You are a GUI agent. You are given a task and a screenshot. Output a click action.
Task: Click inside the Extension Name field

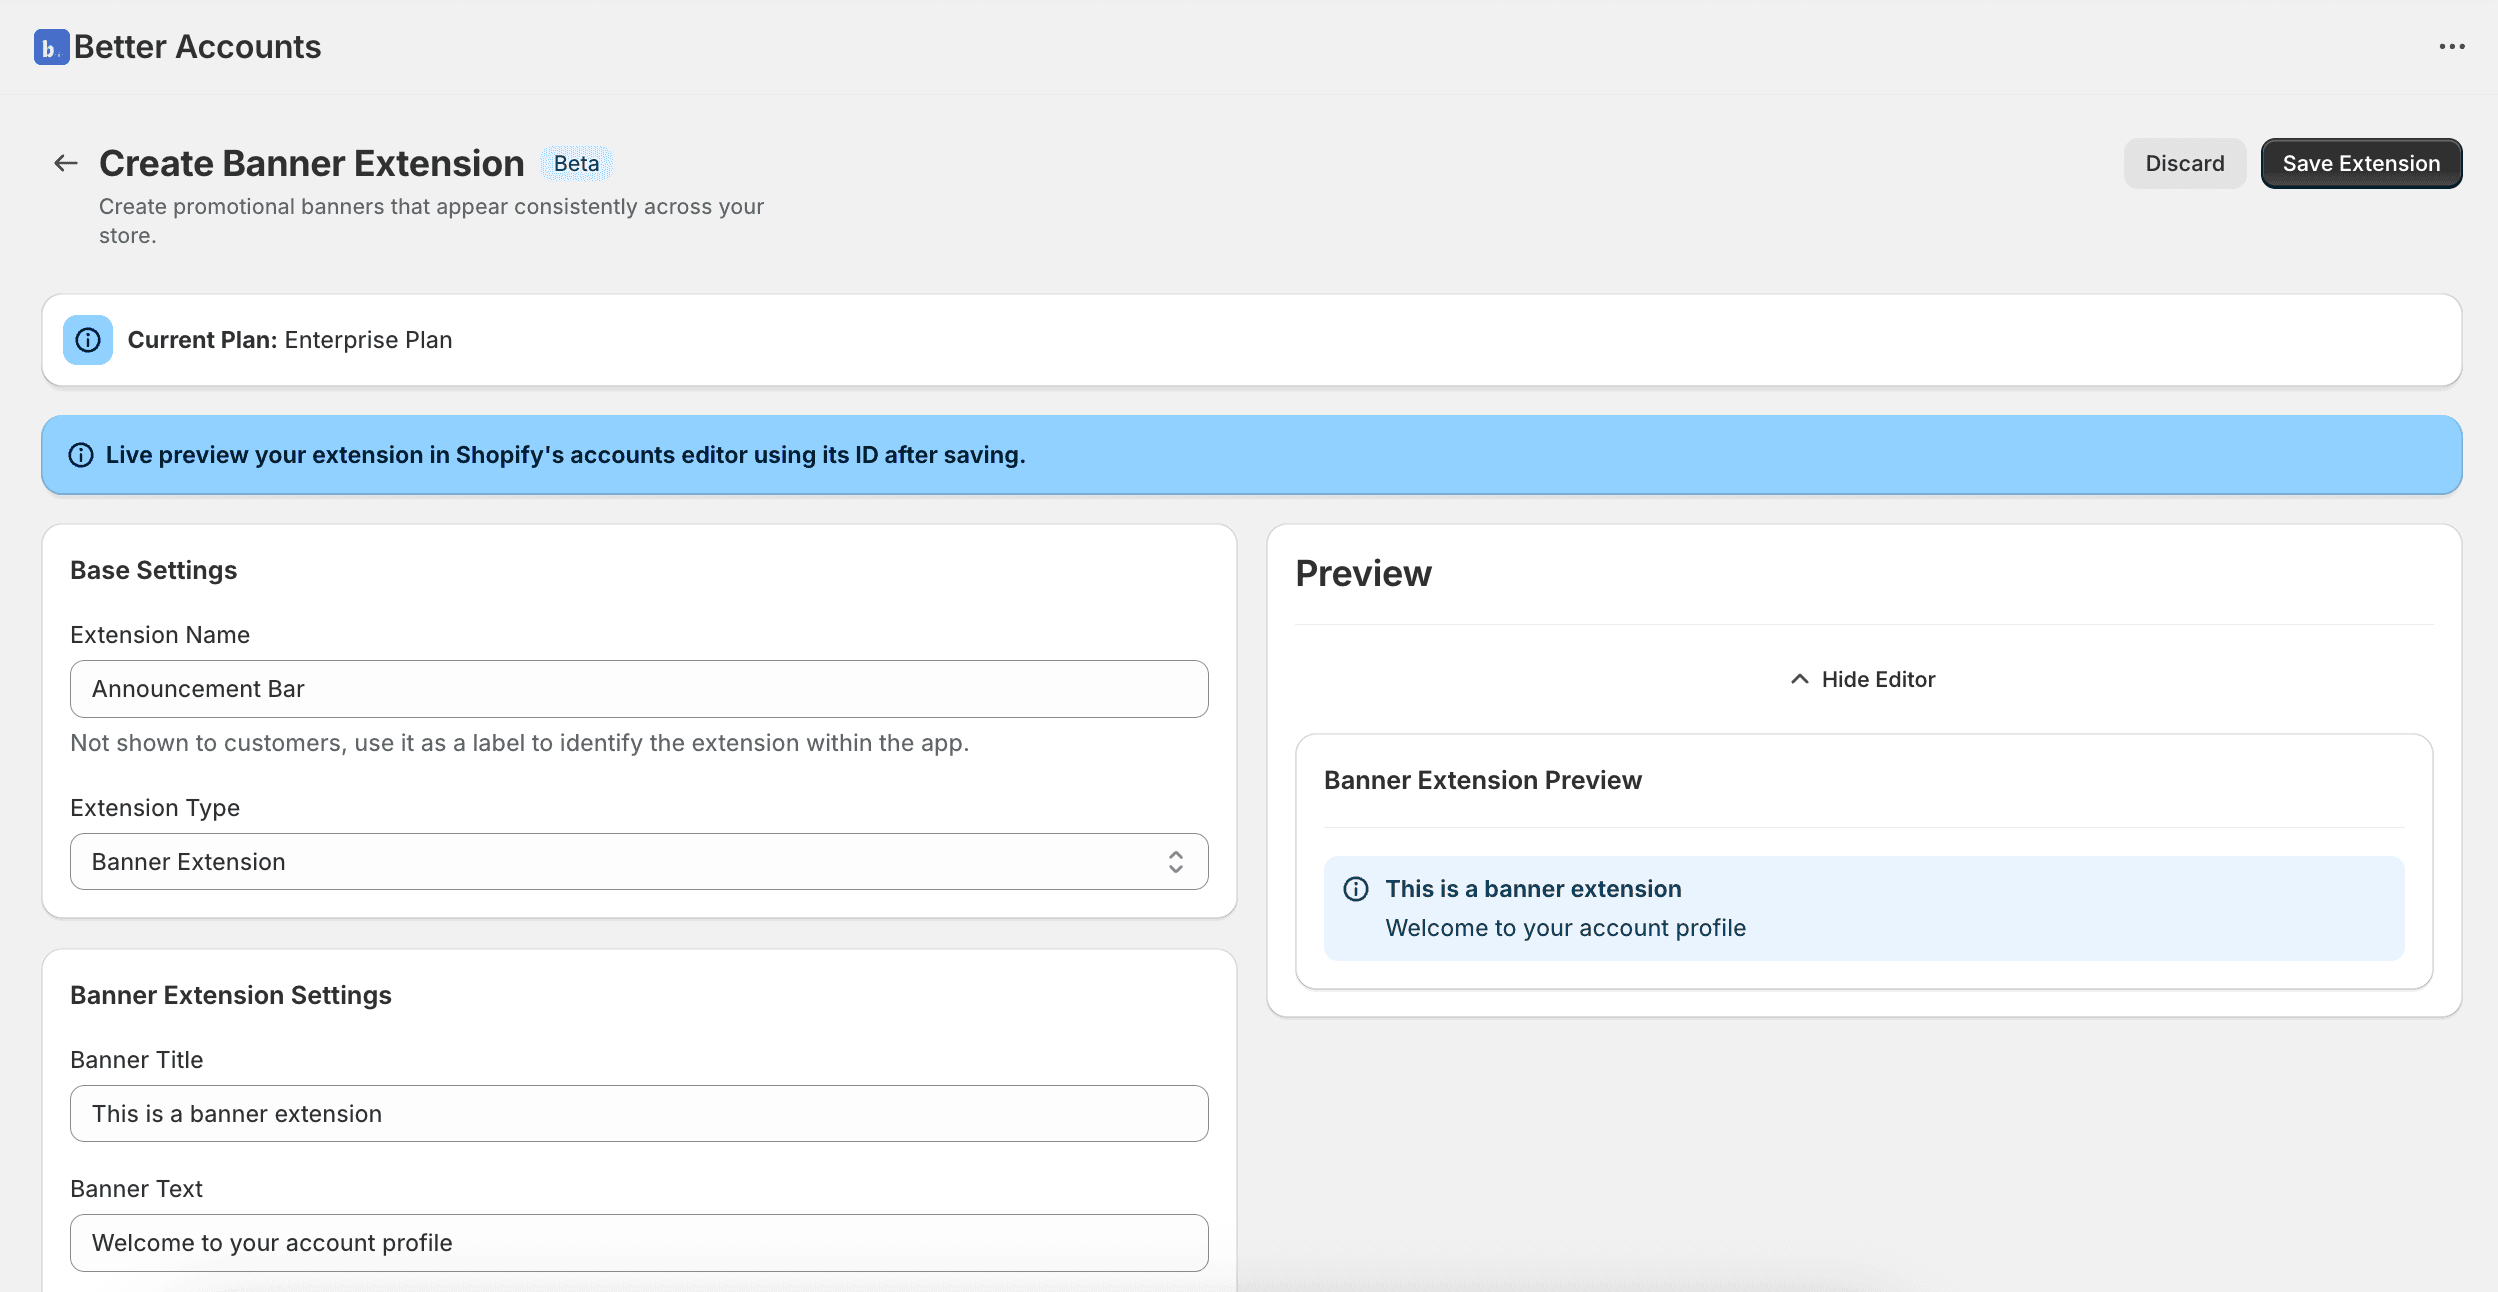tap(639, 688)
